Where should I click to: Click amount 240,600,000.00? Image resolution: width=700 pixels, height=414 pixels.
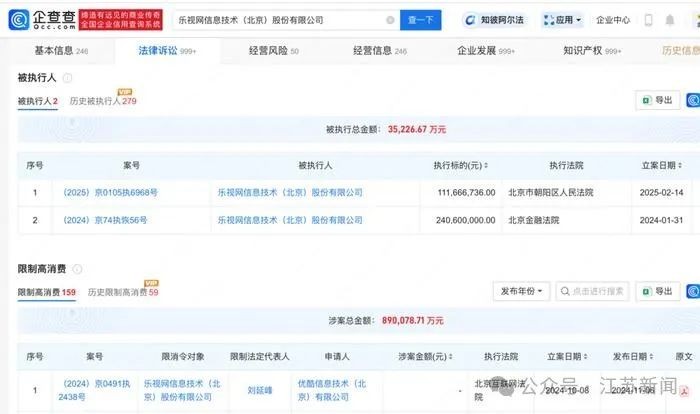(466, 220)
